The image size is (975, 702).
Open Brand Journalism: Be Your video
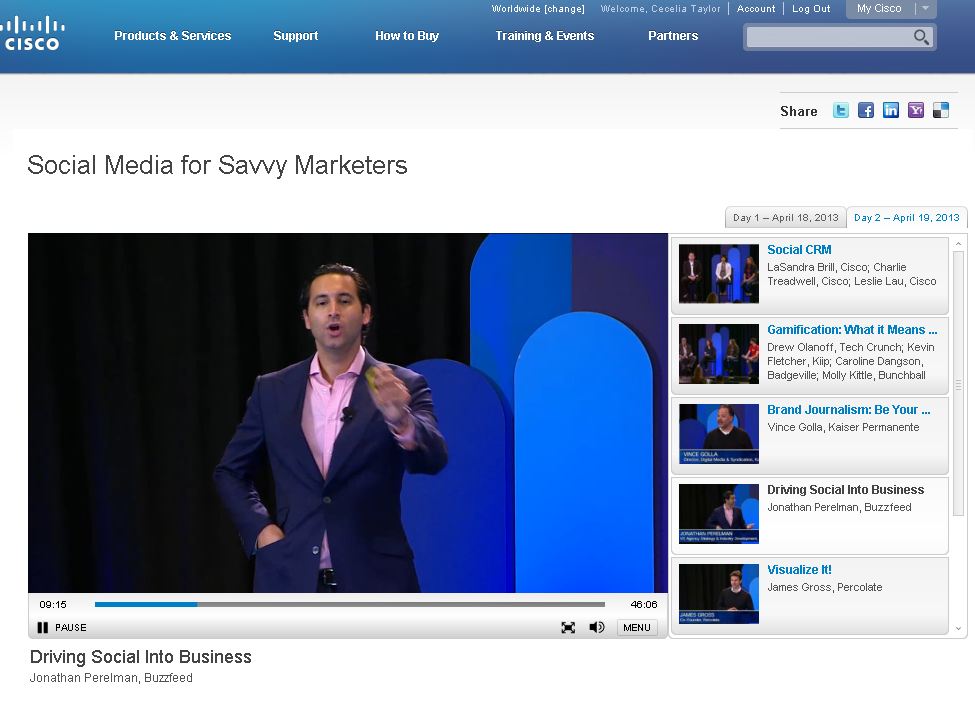pyautogui.click(x=849, y=410)
